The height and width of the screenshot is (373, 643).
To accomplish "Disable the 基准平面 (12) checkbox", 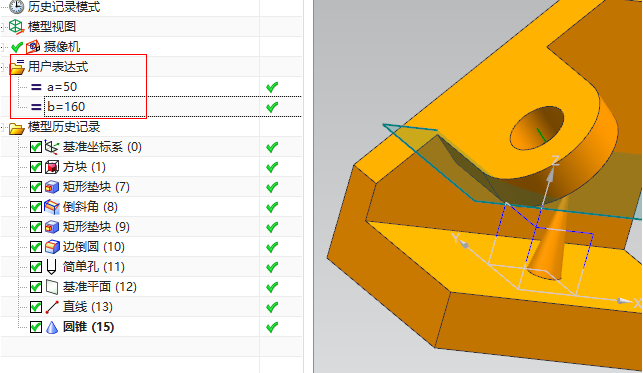I will 36,287.
